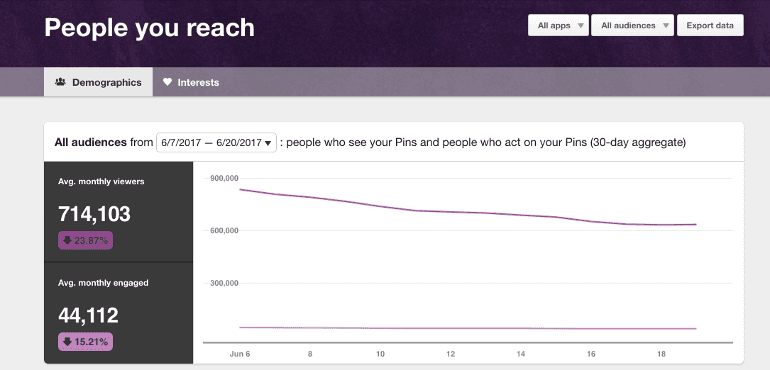Switch to the Interests tab
The height and width of the screenshot is (370, 770).
191,82
